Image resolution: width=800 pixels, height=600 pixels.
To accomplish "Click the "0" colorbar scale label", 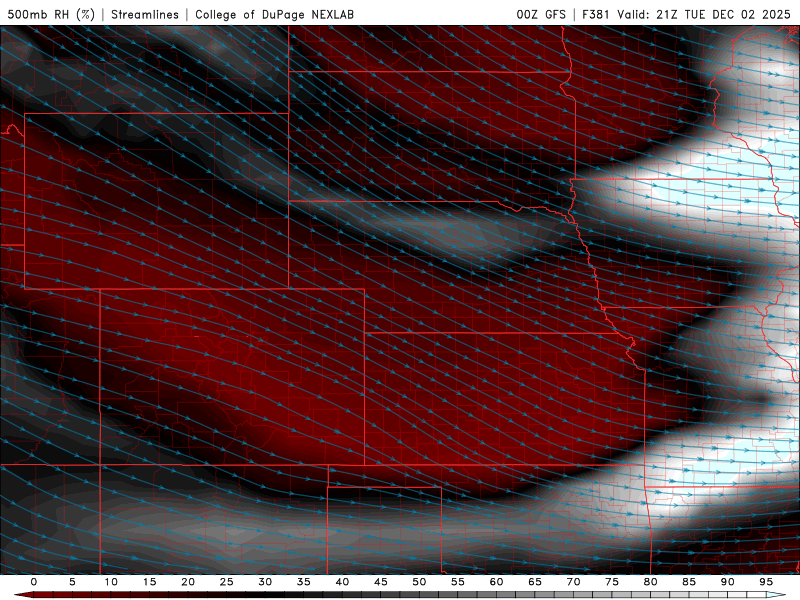I will pos(34,582).
